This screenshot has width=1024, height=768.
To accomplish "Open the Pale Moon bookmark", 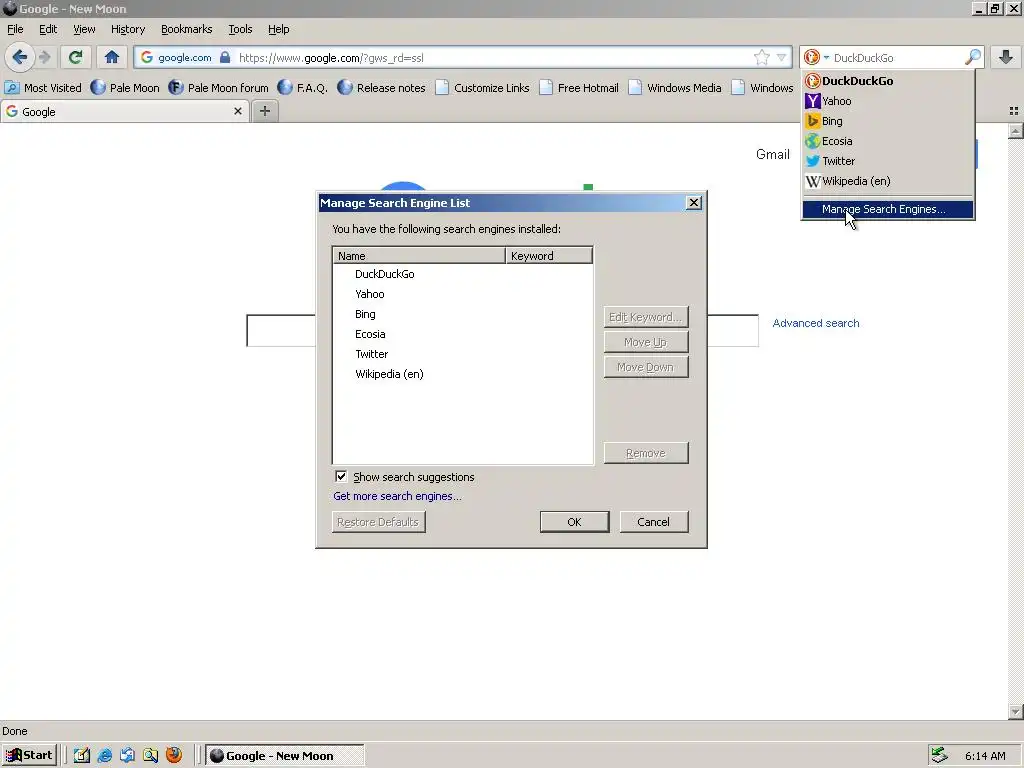I will pos(125,88).
